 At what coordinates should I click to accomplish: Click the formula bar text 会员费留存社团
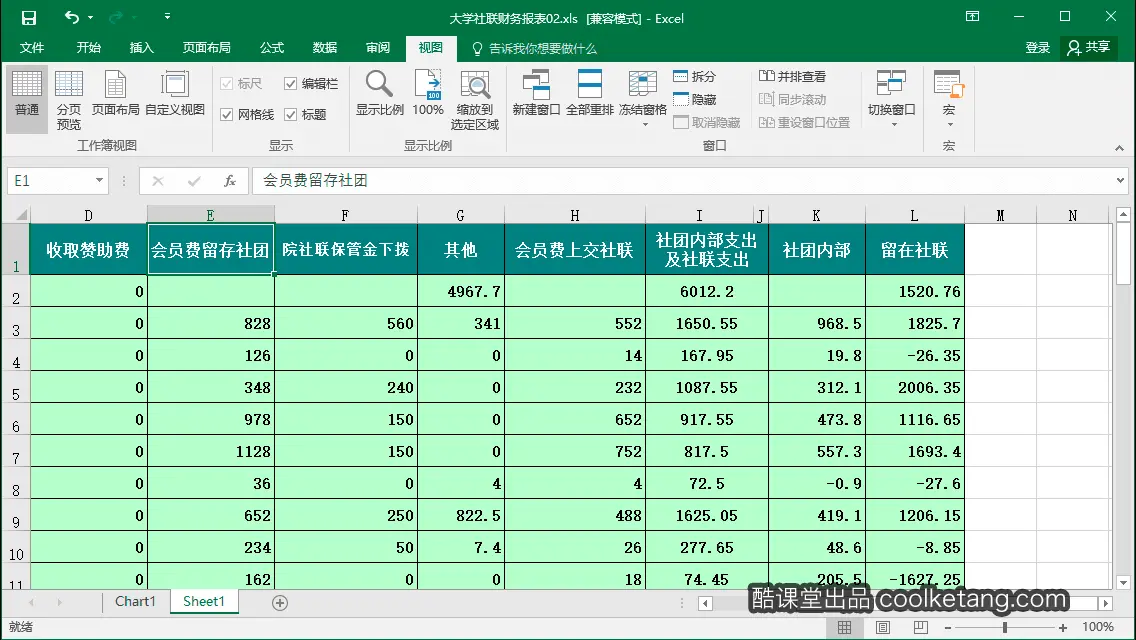coord(315,180)
